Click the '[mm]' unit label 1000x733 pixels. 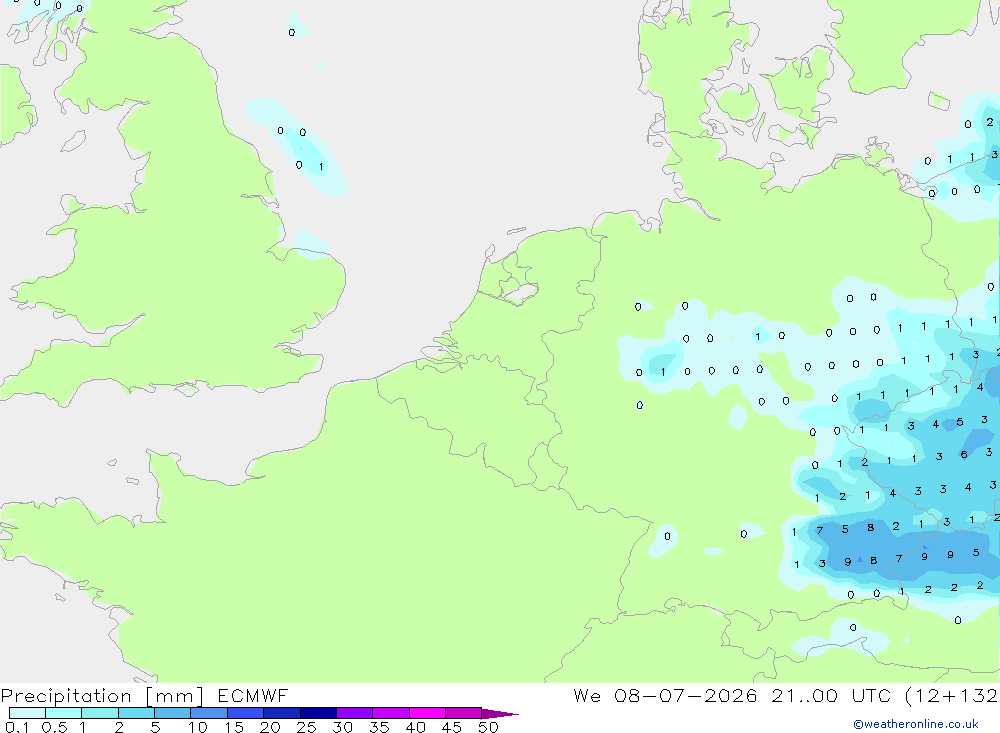[174, 696]
